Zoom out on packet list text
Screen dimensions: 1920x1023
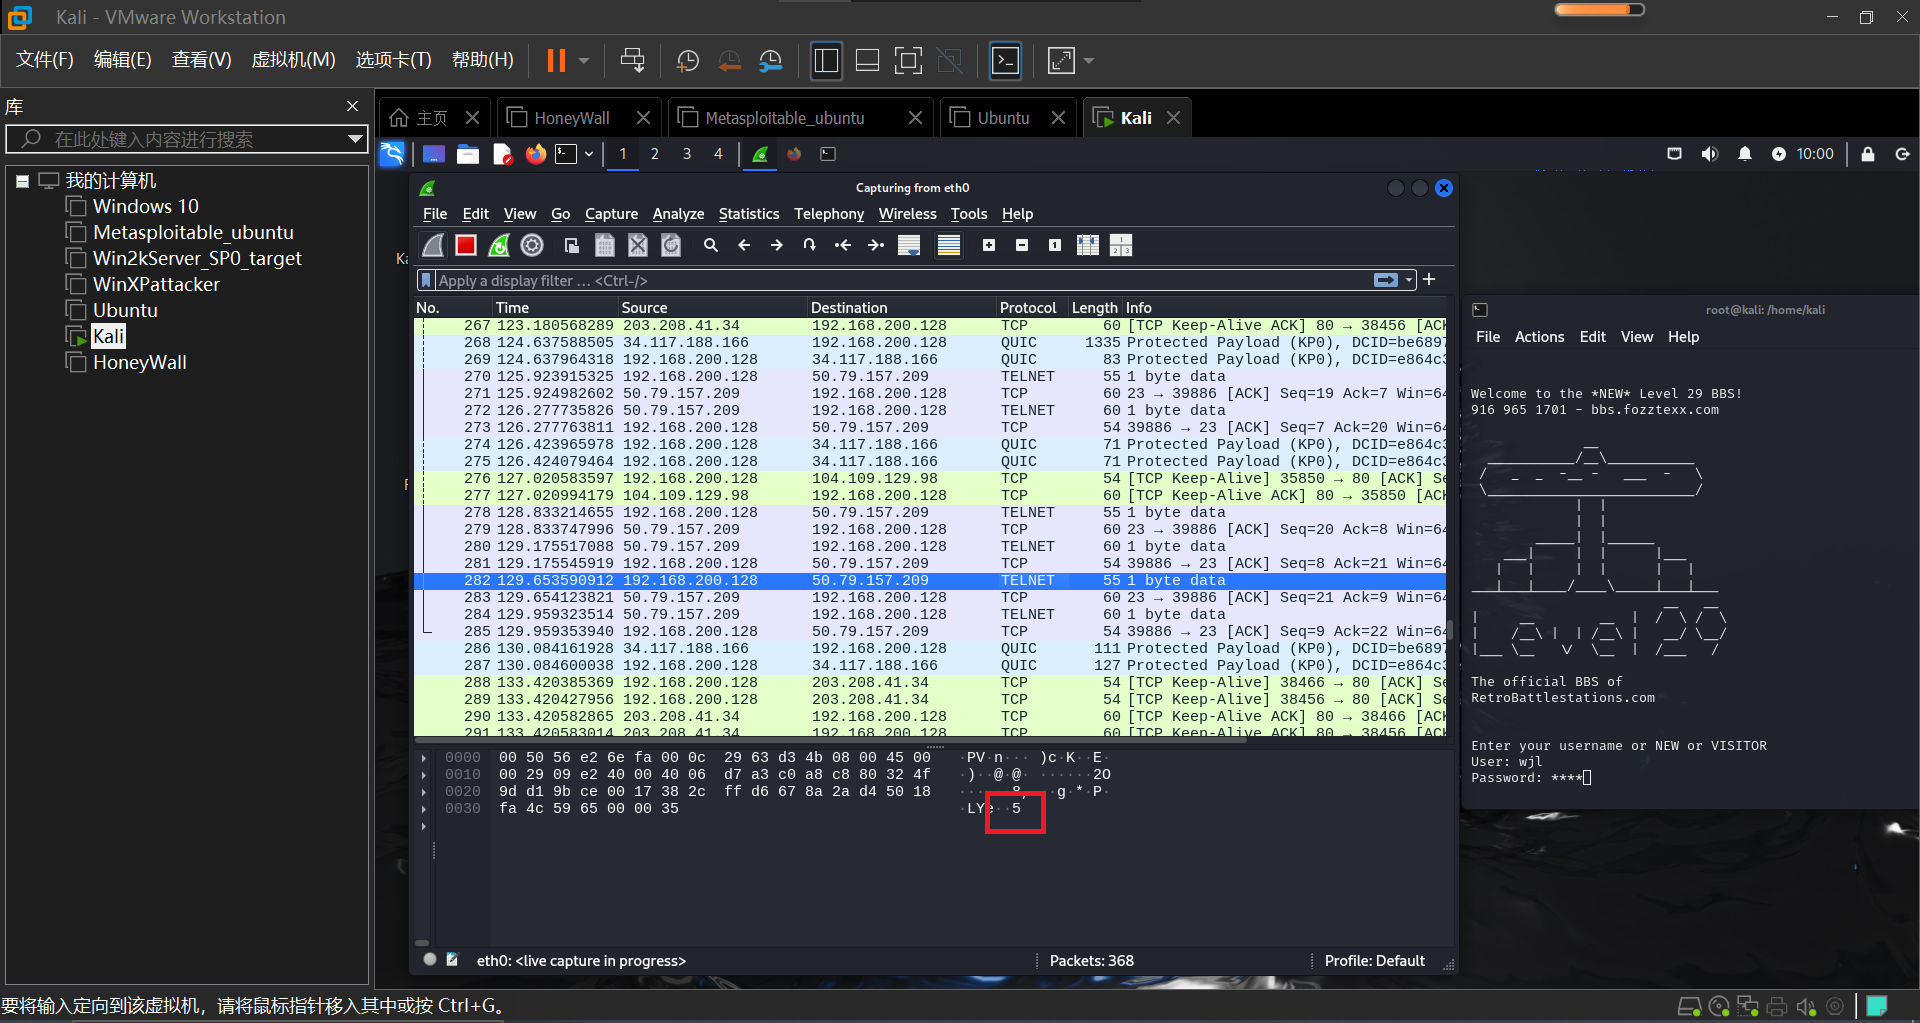click(1022, 245)
